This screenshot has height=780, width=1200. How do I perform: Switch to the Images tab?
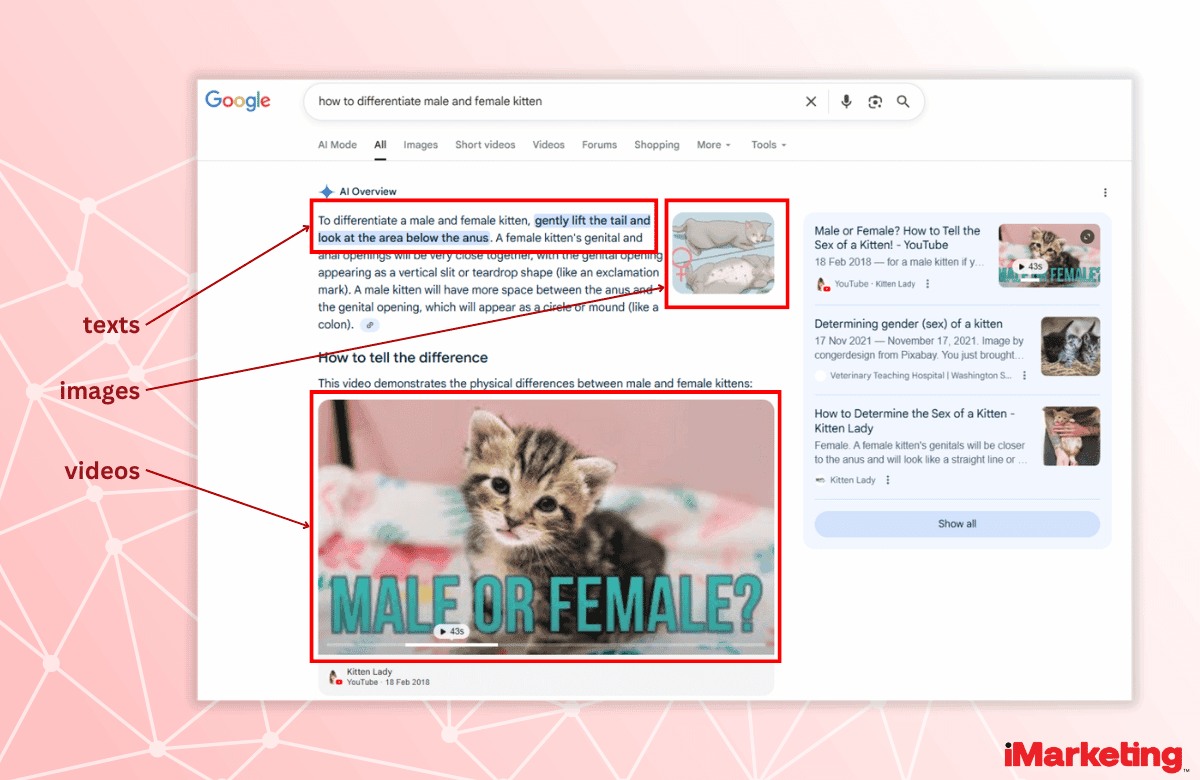click(420, 145)
